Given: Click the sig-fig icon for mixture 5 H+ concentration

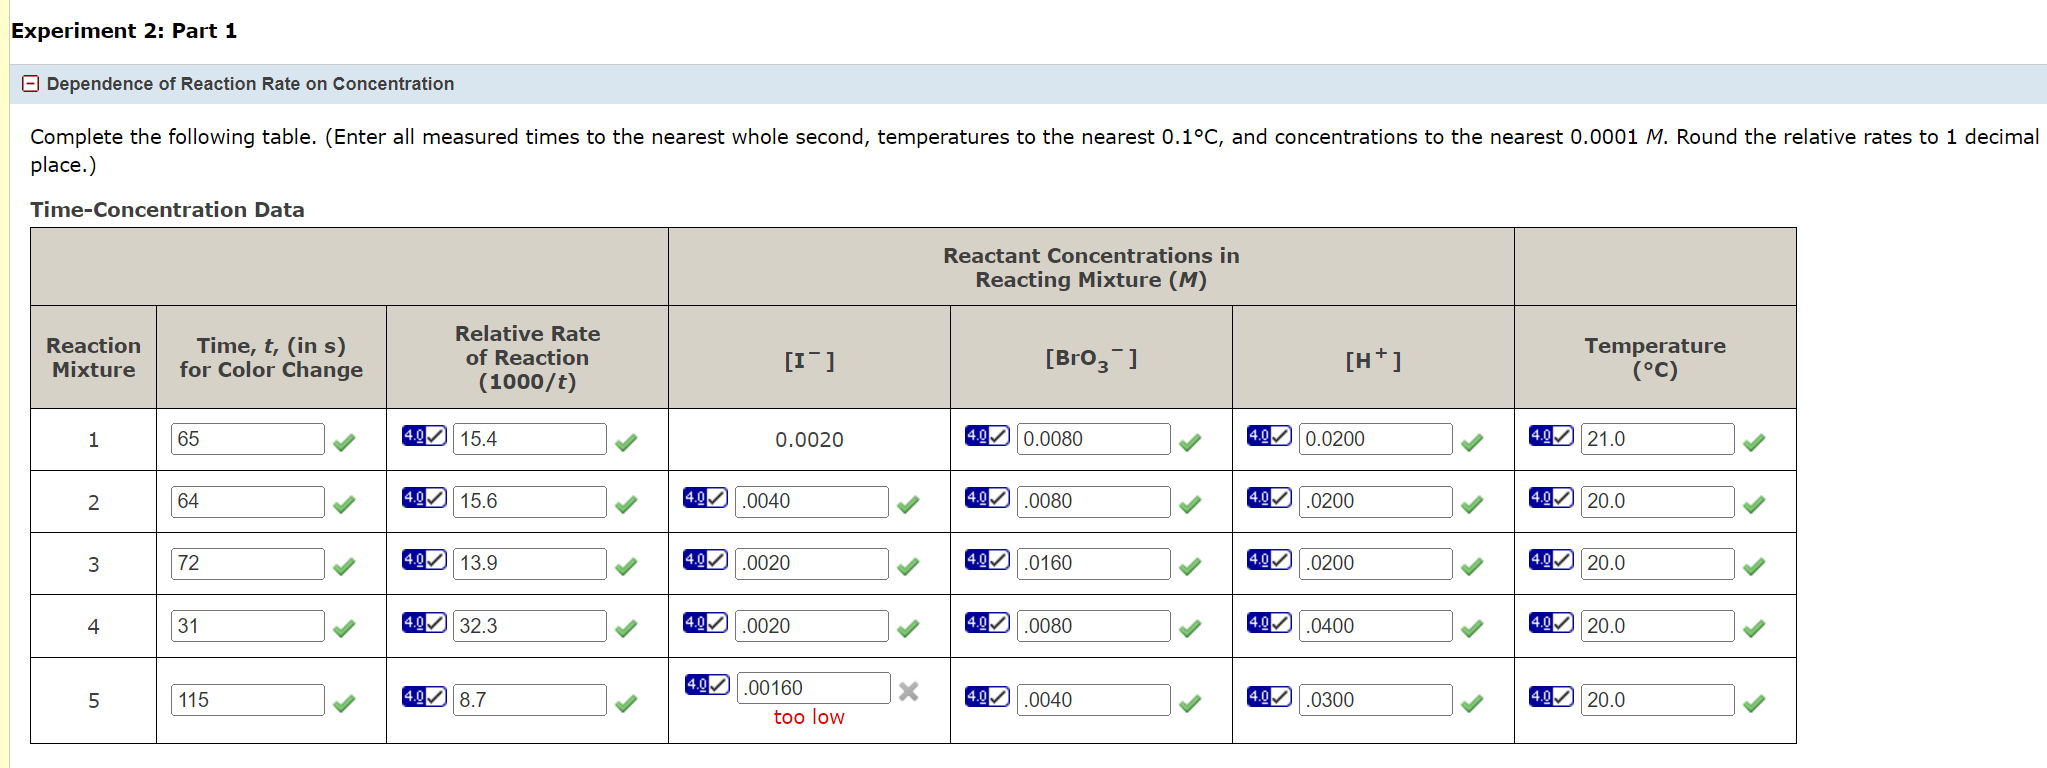Looking at the screenshot, I should [1269, 697].
